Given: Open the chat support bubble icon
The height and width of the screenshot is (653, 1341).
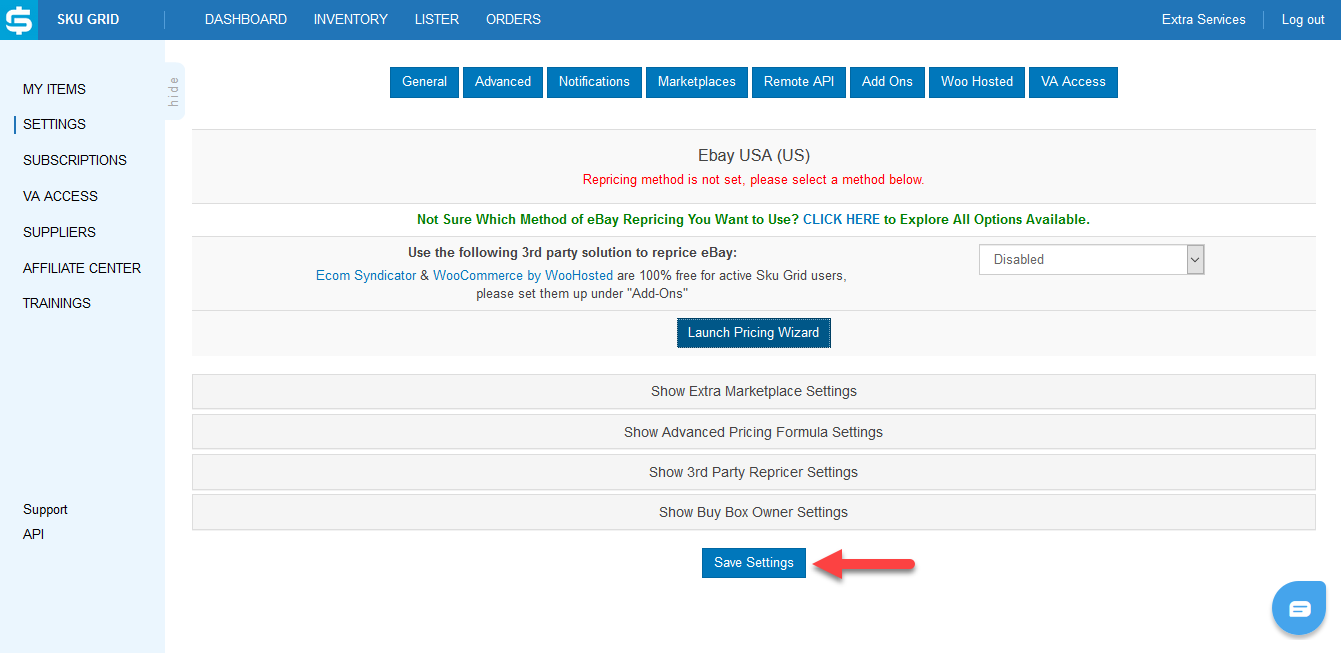Looking at the screenshot, I should (1299, 607).
